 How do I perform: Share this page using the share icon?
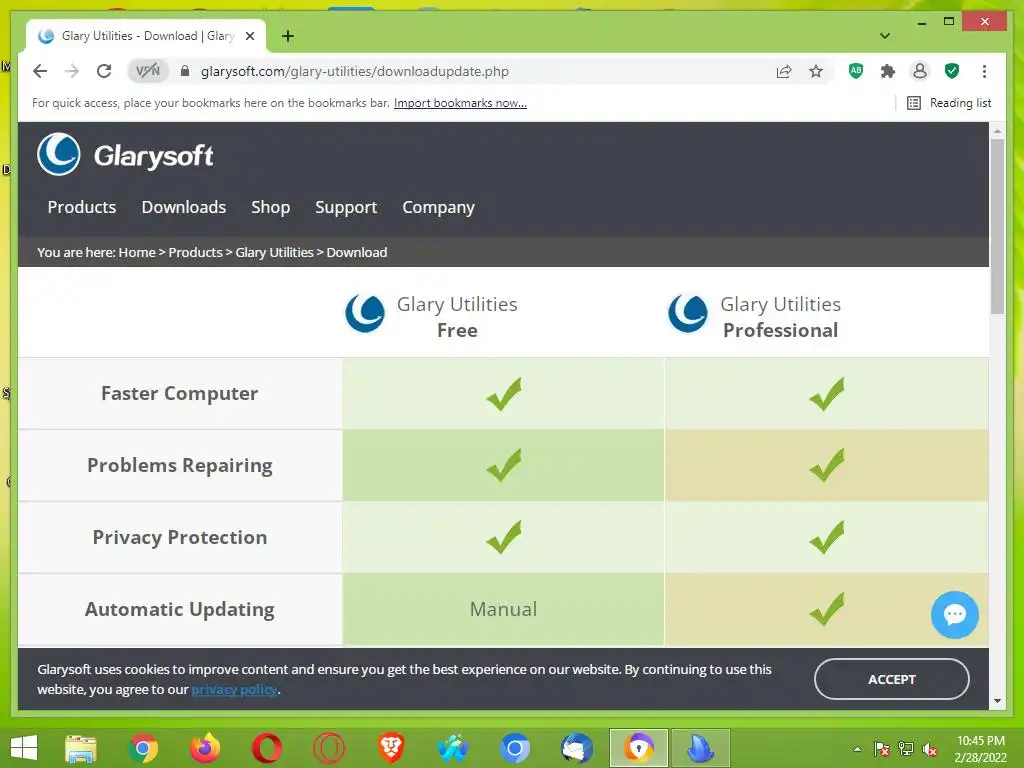click(784, 71)
